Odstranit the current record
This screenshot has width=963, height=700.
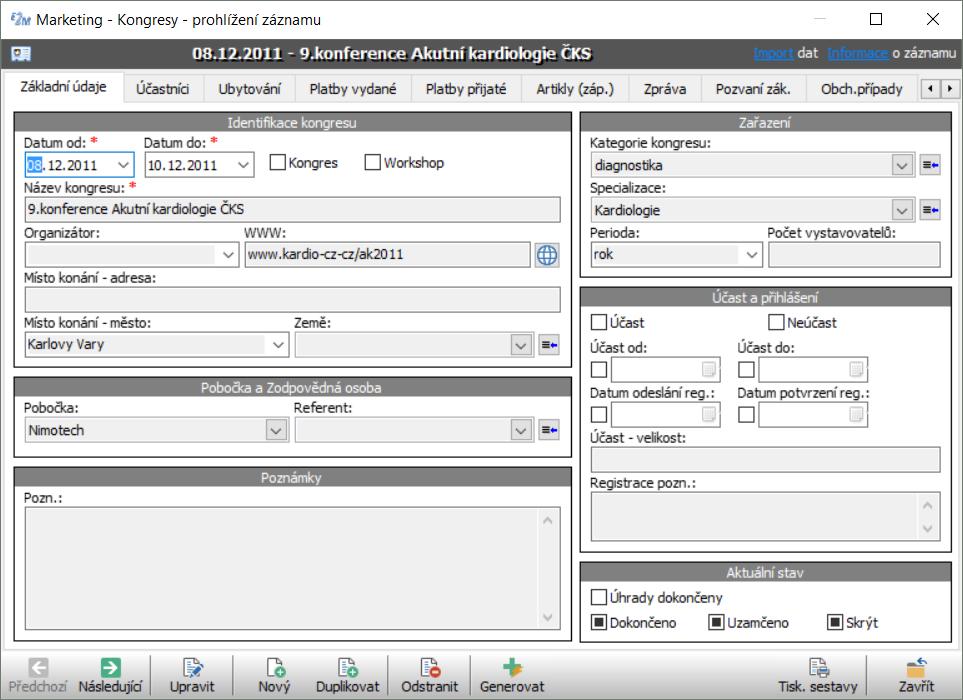click(x=430, y=675)
